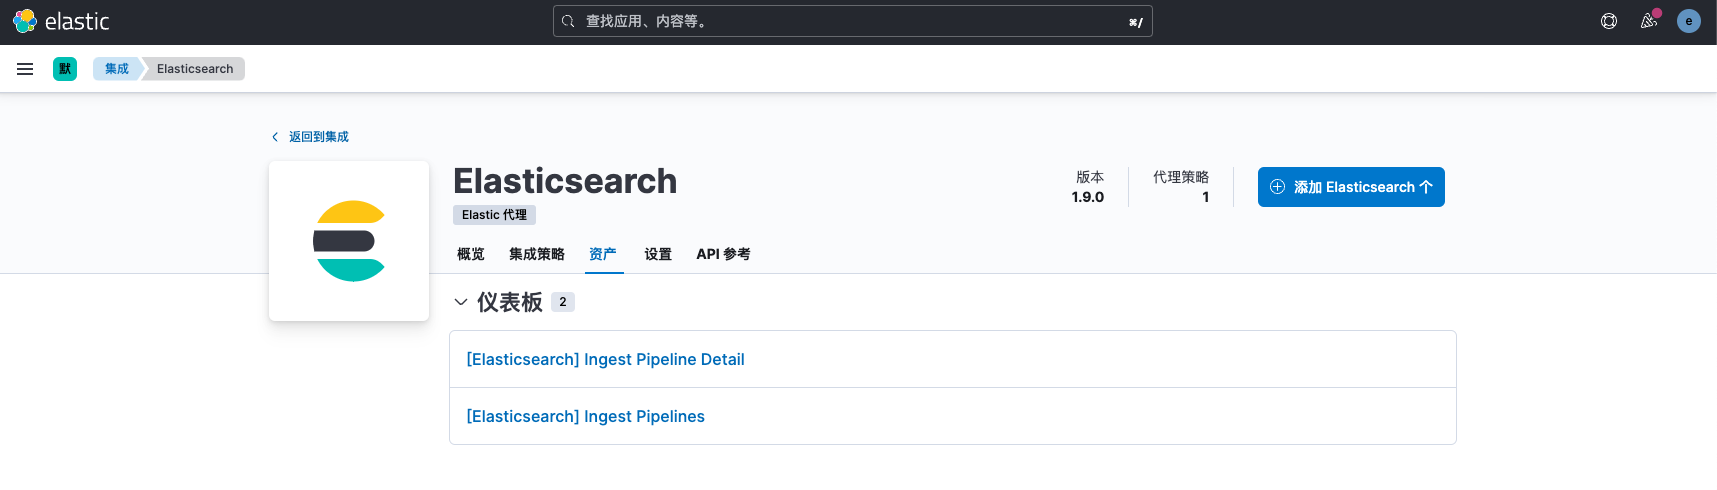
Task: Click 添加 Elasticsearch button
Action: pyautogui.click(x=1351, y=187)
